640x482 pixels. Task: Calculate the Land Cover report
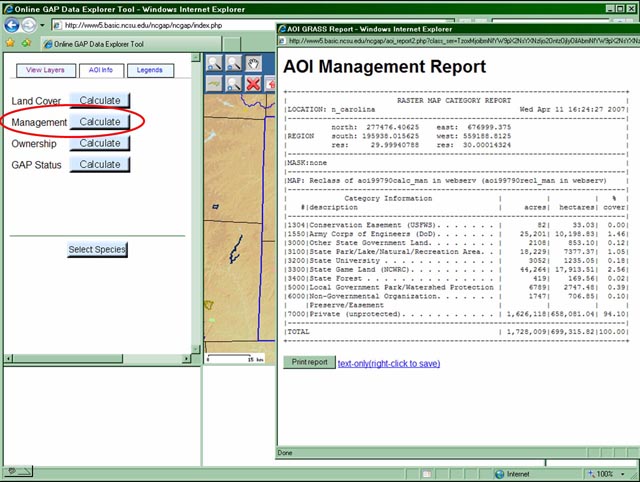(100, 100)
